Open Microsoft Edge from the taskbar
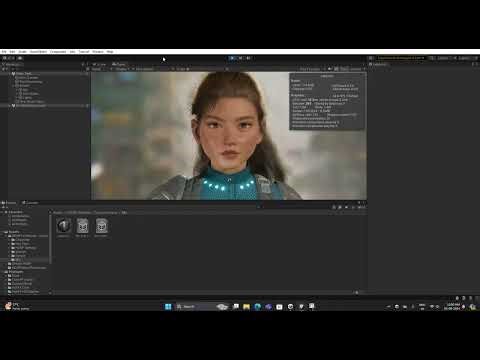The width and height of the screenshot is (480, 360). (x=258, y=306)
